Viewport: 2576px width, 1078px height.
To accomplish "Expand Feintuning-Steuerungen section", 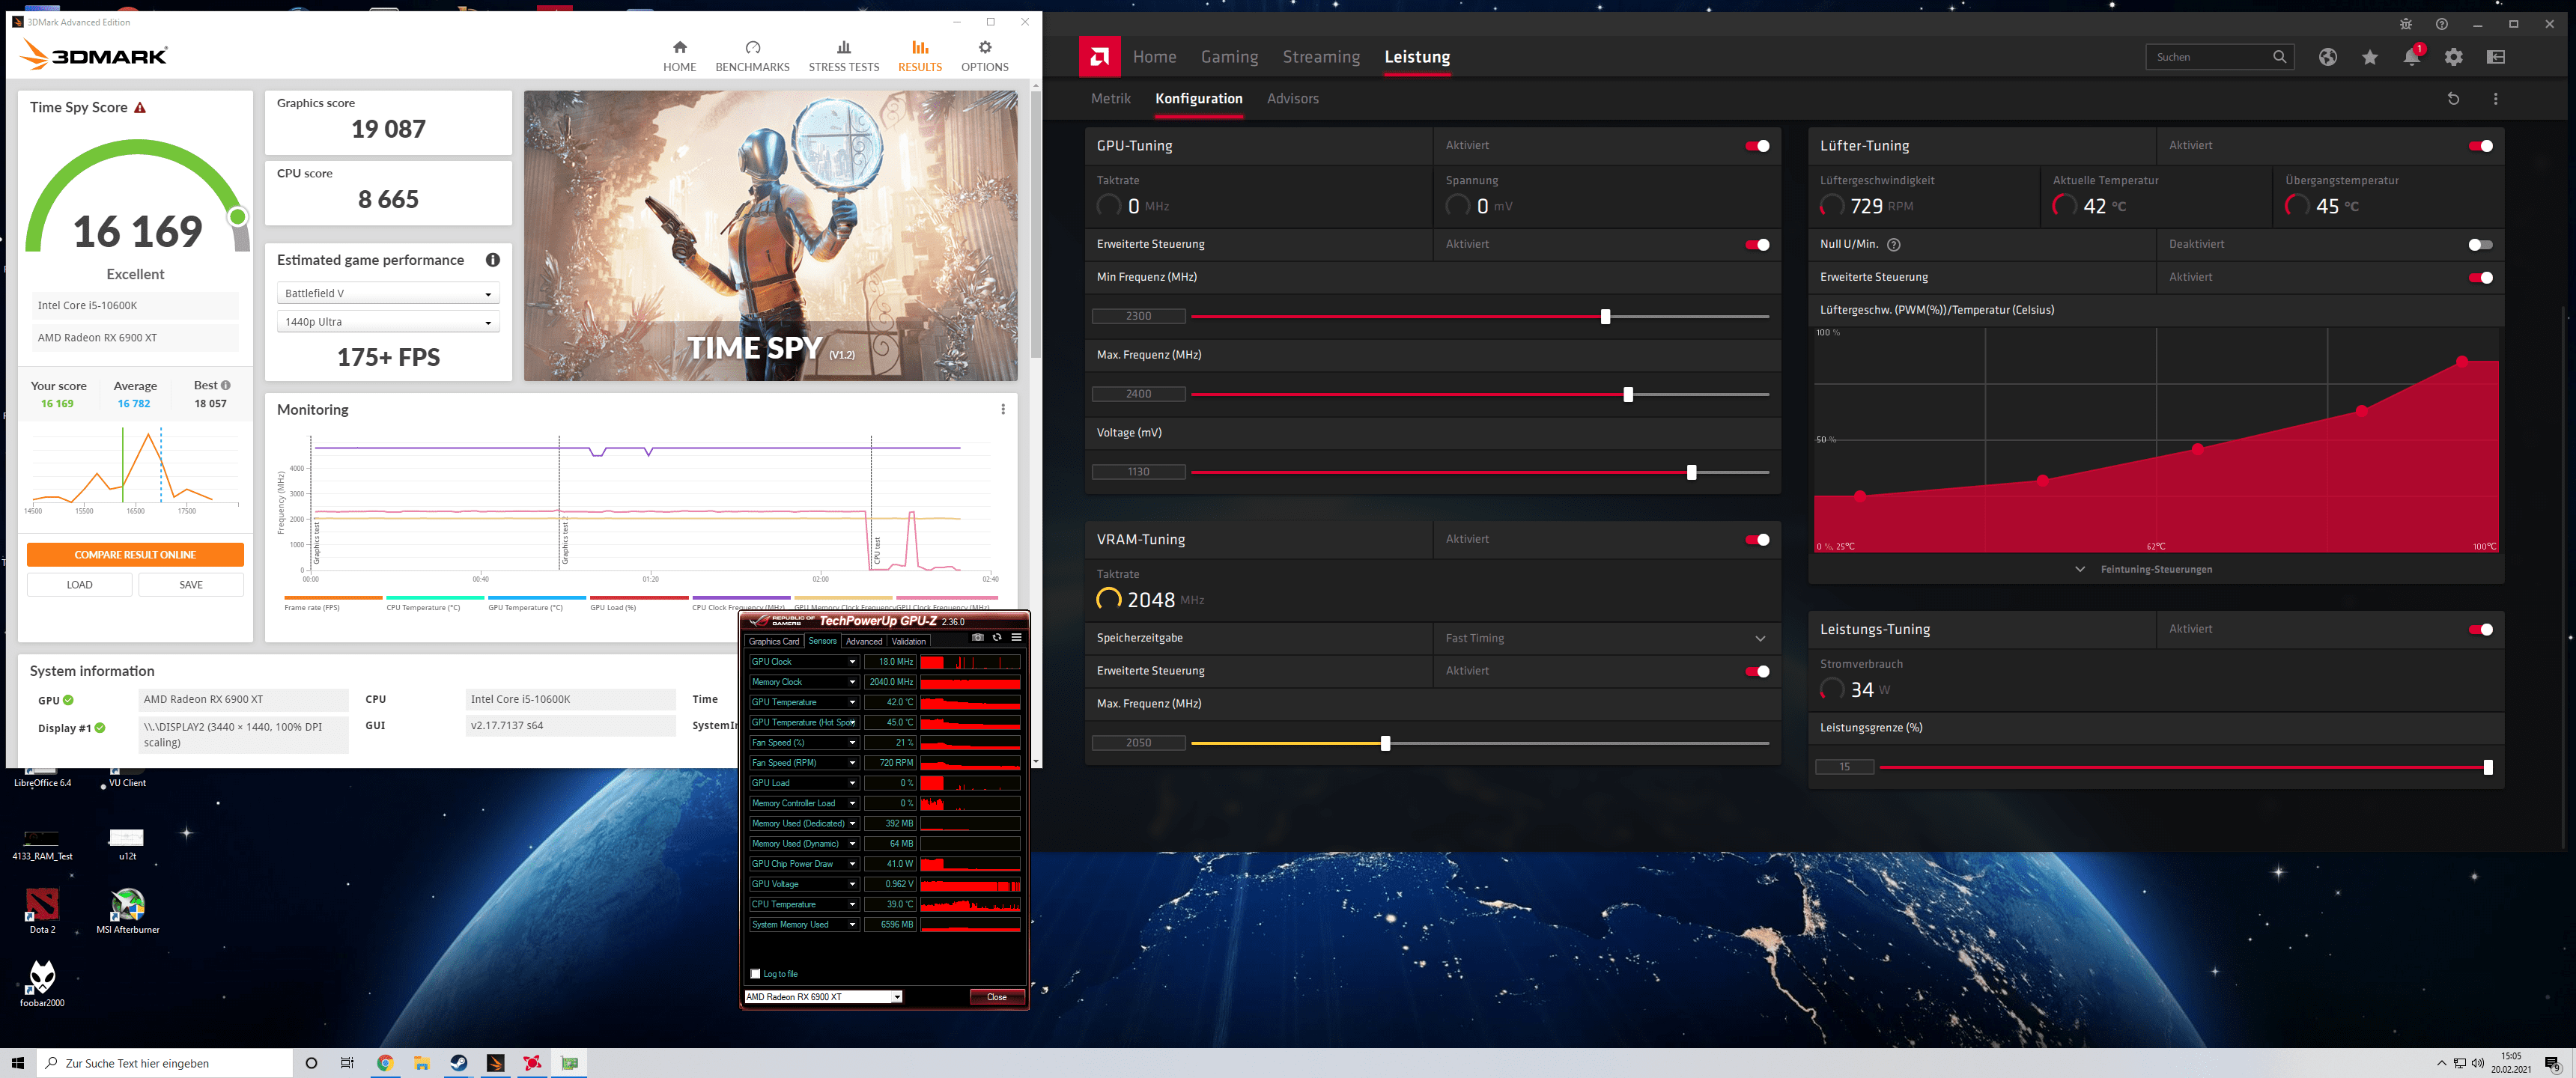I will pyautogui.click(x=2145, y=570).
